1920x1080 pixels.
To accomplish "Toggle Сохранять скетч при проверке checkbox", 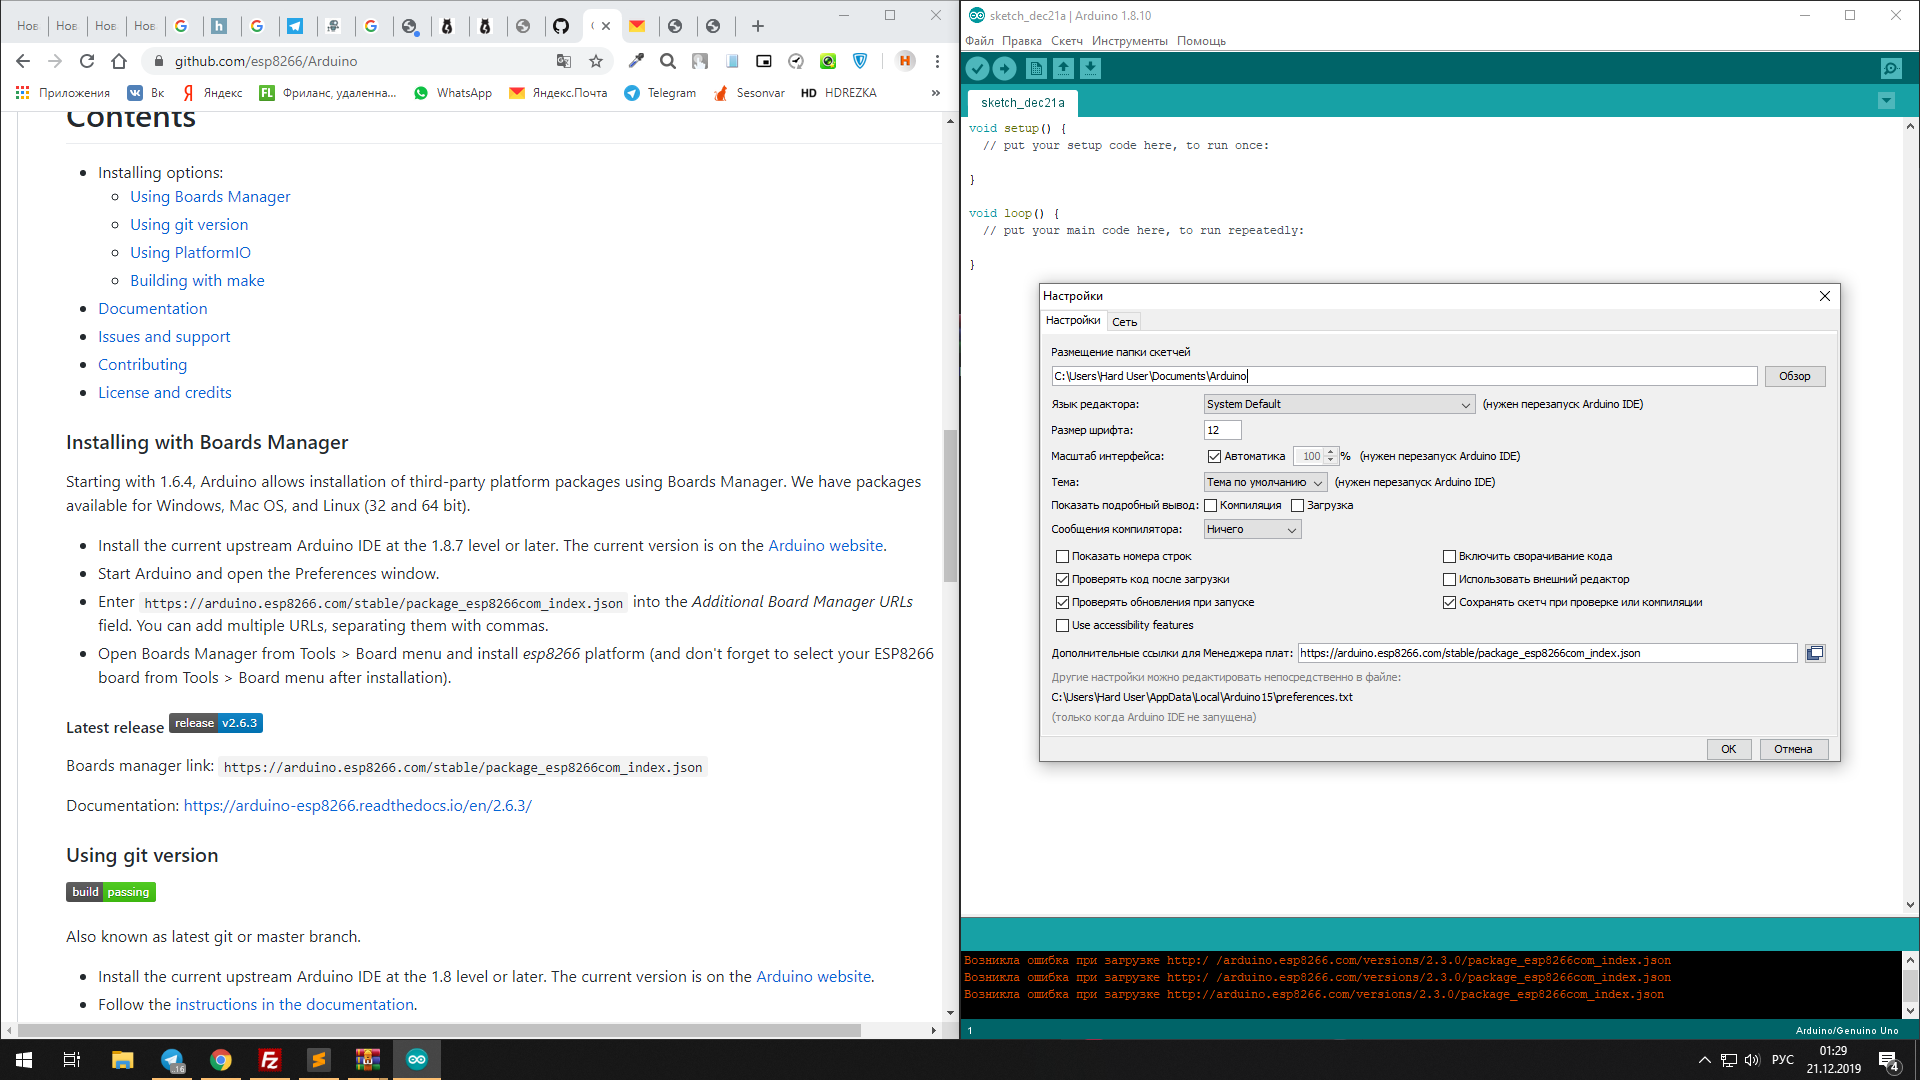I will [1449, 602].
